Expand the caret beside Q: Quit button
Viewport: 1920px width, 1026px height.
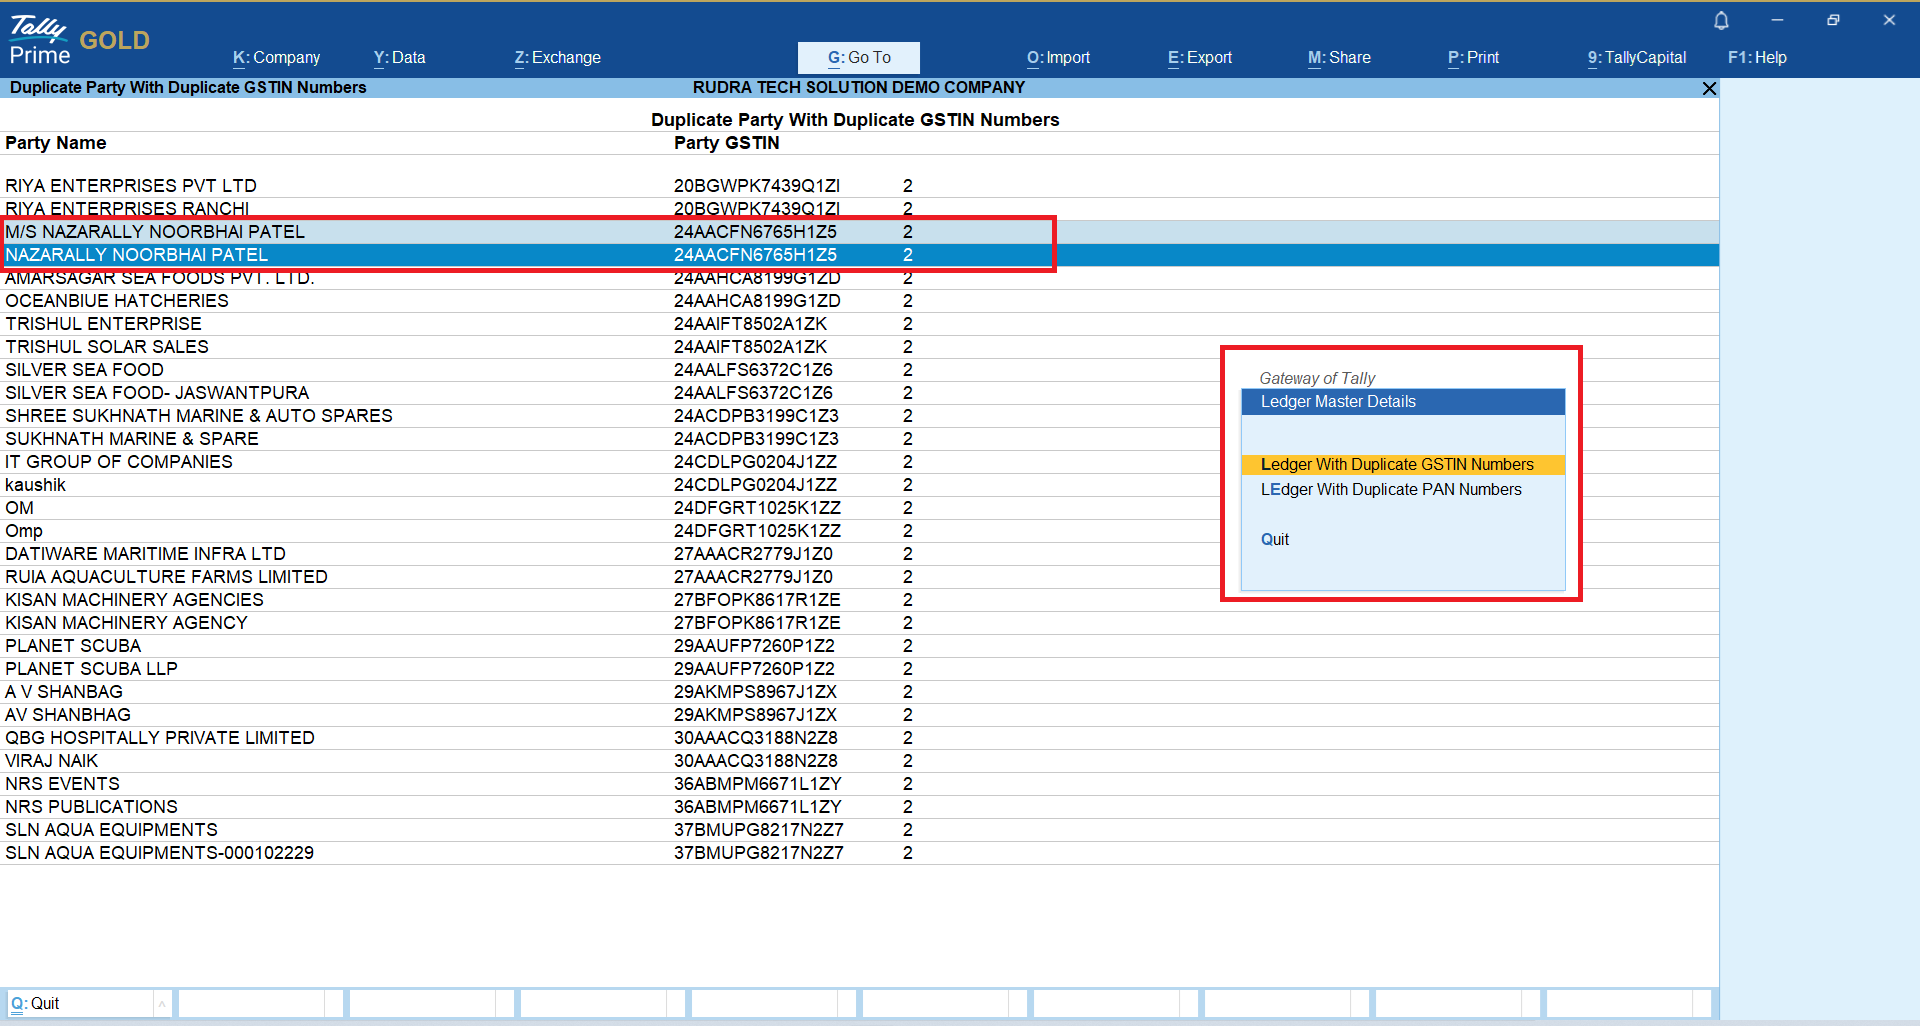click(161, 1004)
